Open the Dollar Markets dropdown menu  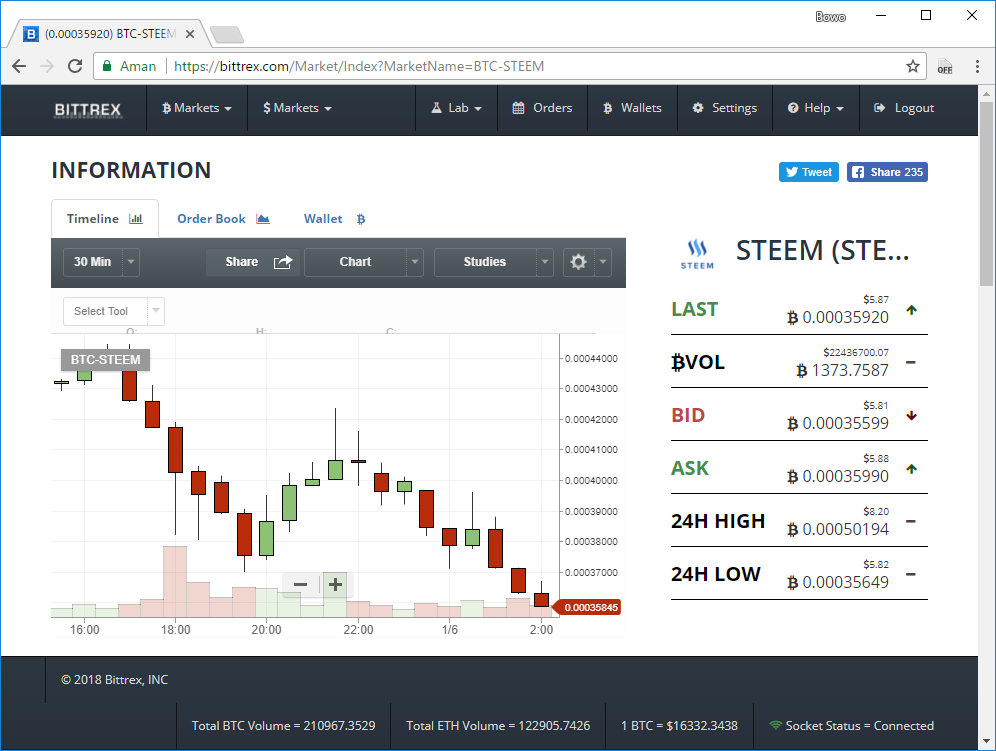[297, 108]
